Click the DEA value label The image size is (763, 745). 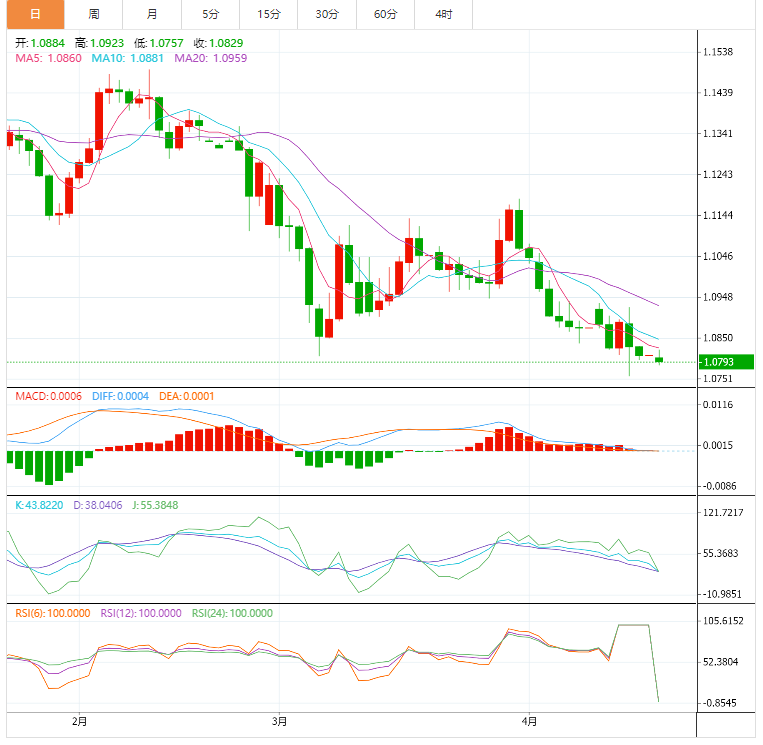[186, 397]
